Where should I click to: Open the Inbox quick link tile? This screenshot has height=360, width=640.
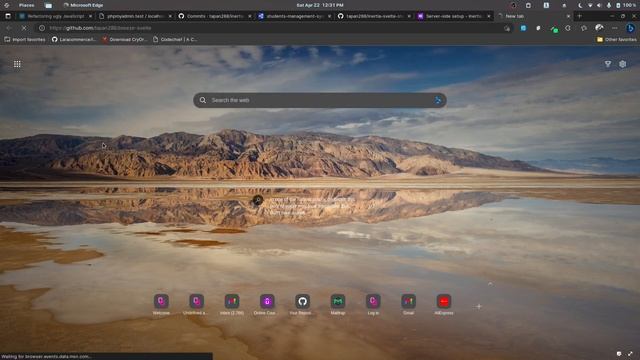click(232, 304)
